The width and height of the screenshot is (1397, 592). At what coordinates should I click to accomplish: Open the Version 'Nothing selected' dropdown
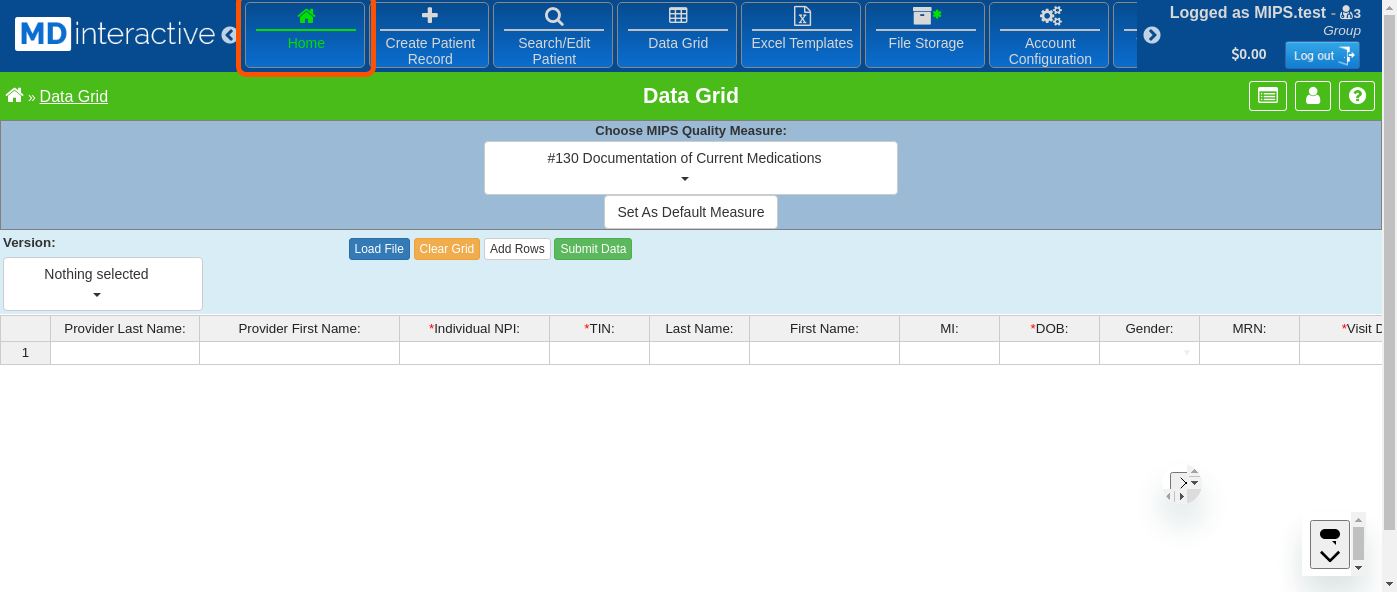click(x=103, y=284)
